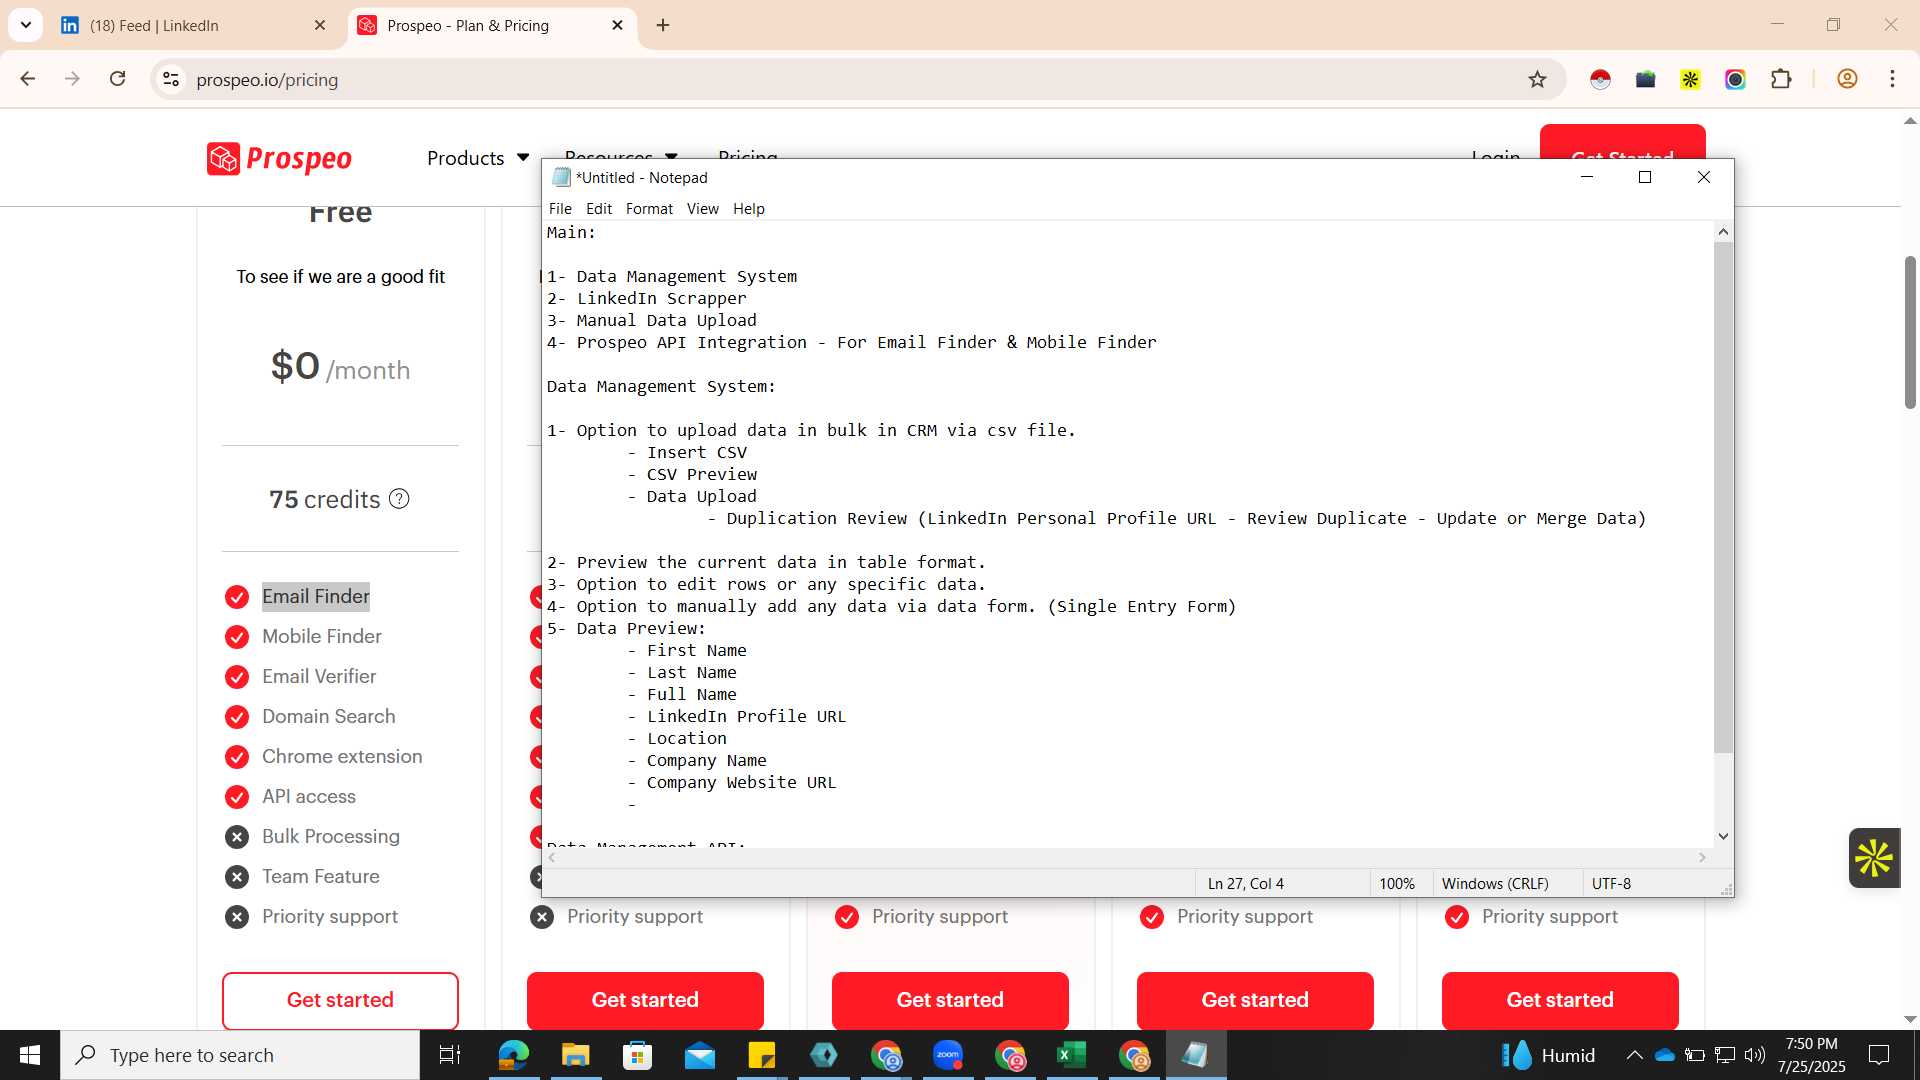Image resolution: width=1920 pixels, height=1080 pixels.
Task: Click the Notepad icon in the taskbar
Action: (x=1195, y=1055)
